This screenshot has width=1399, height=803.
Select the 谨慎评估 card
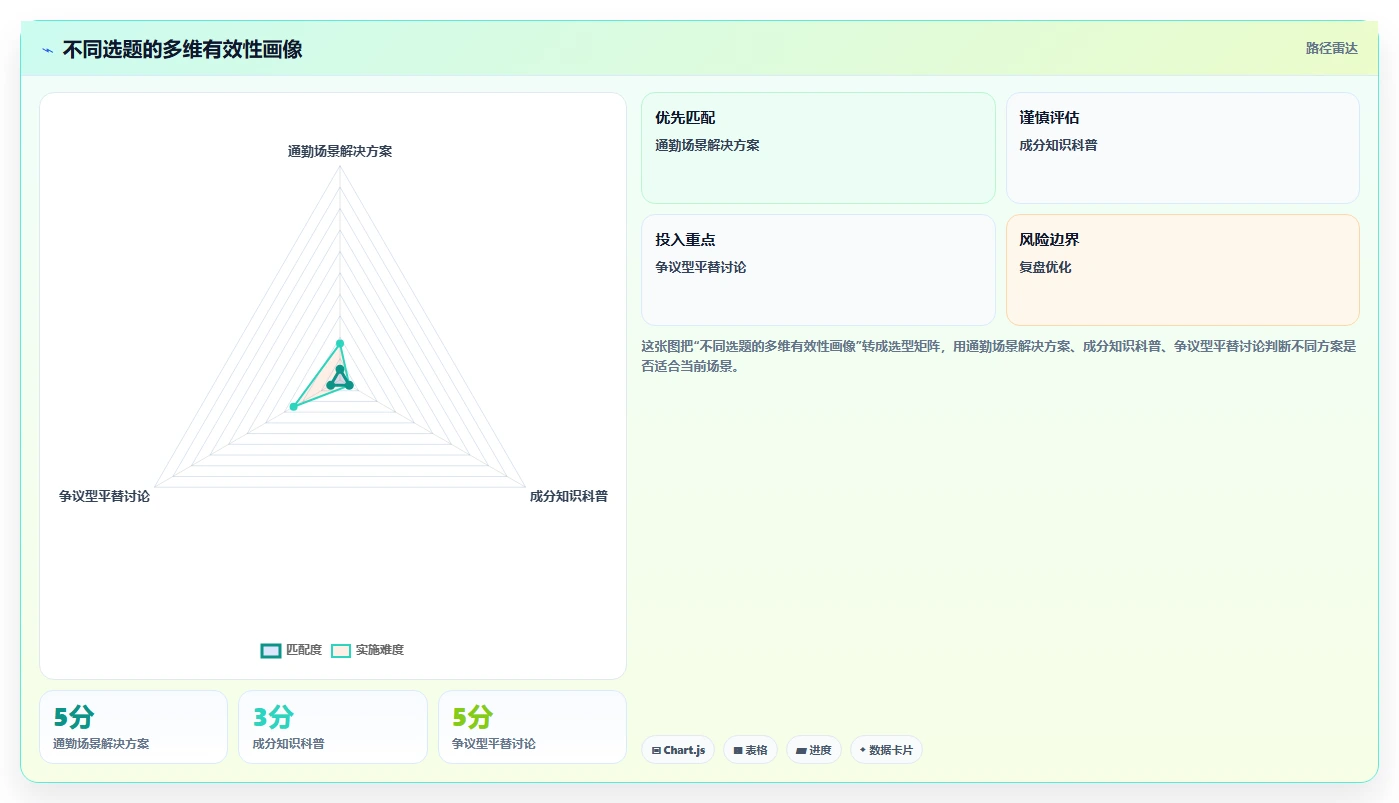coord(1182,148)
